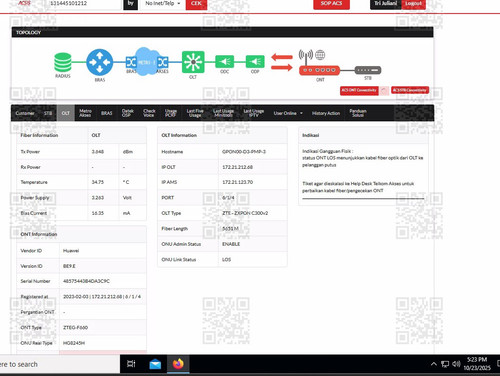This screenshot has width=500, height=376.
Task: Click the customer number search field
Action: coord(83,4)
